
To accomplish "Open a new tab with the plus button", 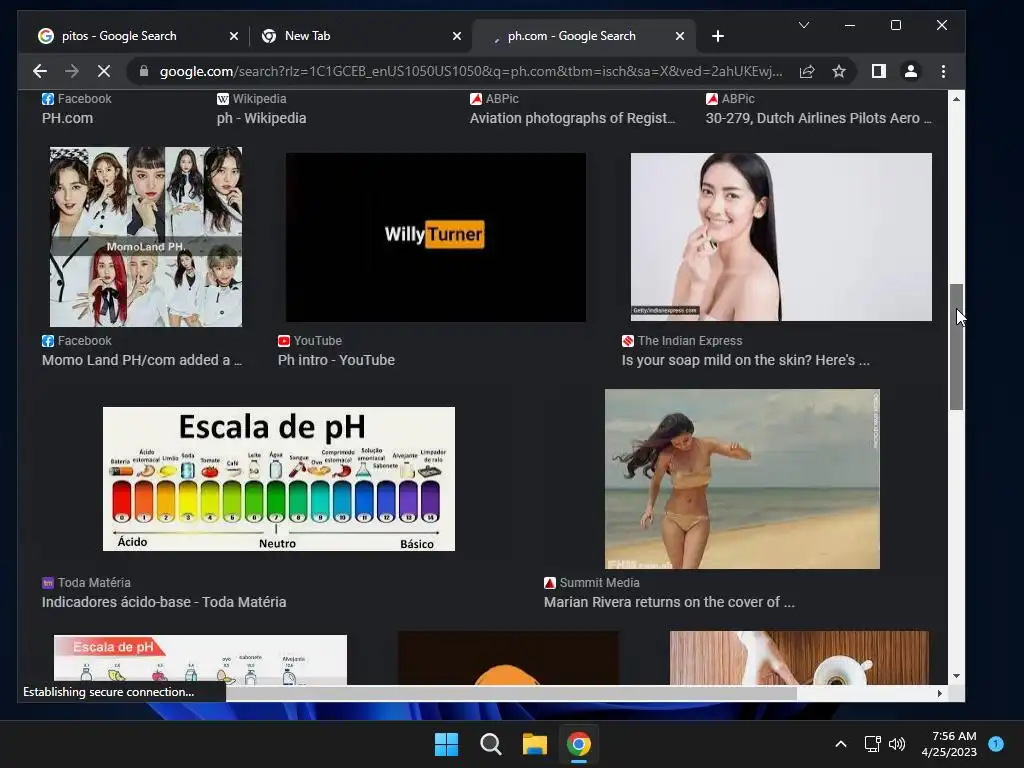I will click(x=718, y=36).
